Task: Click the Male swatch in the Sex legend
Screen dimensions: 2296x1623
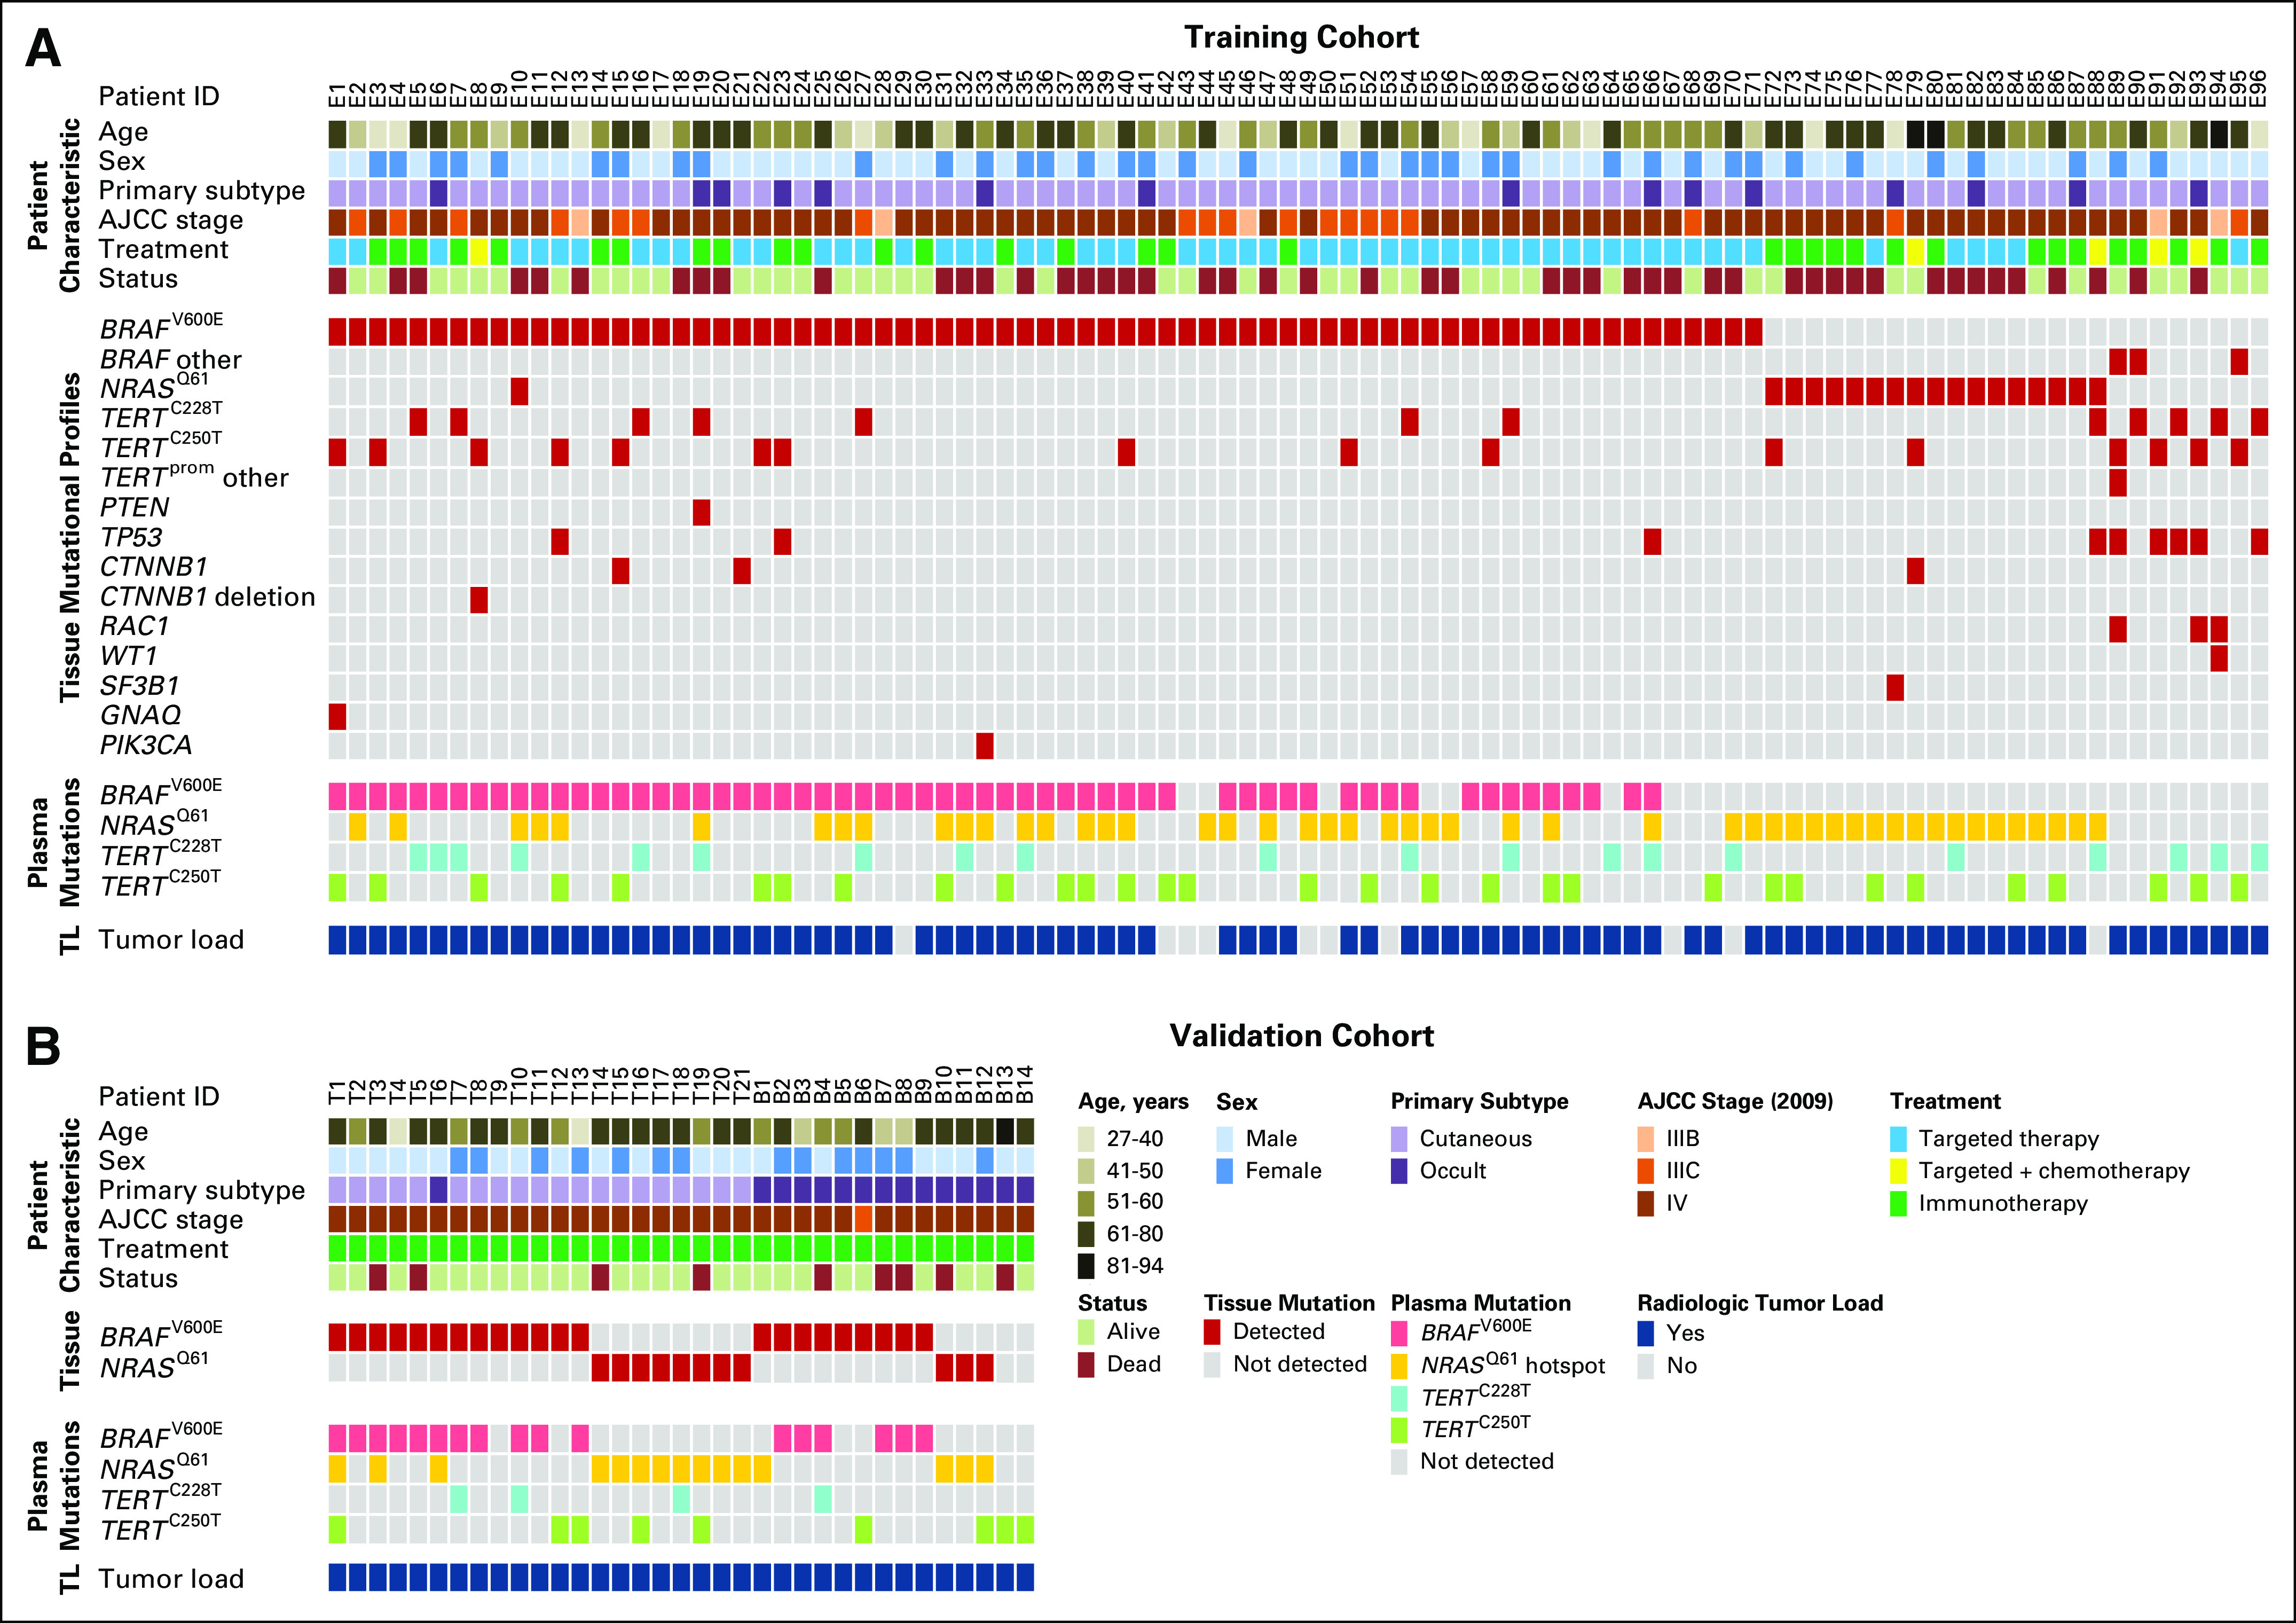Action: point(1225,1138)
